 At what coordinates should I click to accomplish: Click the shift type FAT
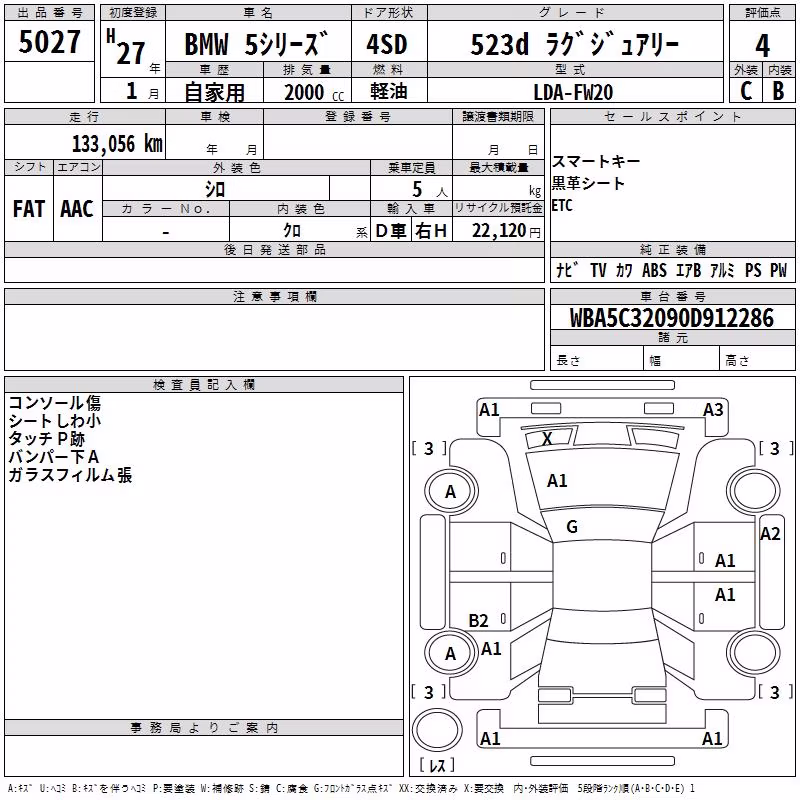click(29, 209)
